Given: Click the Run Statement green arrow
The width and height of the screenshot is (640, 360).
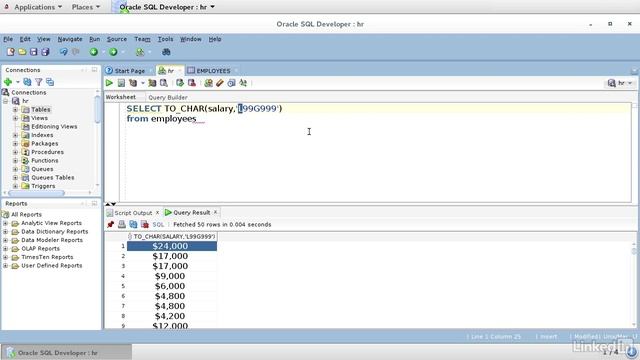Looking at the screenshot, I should tap(109, 83).
